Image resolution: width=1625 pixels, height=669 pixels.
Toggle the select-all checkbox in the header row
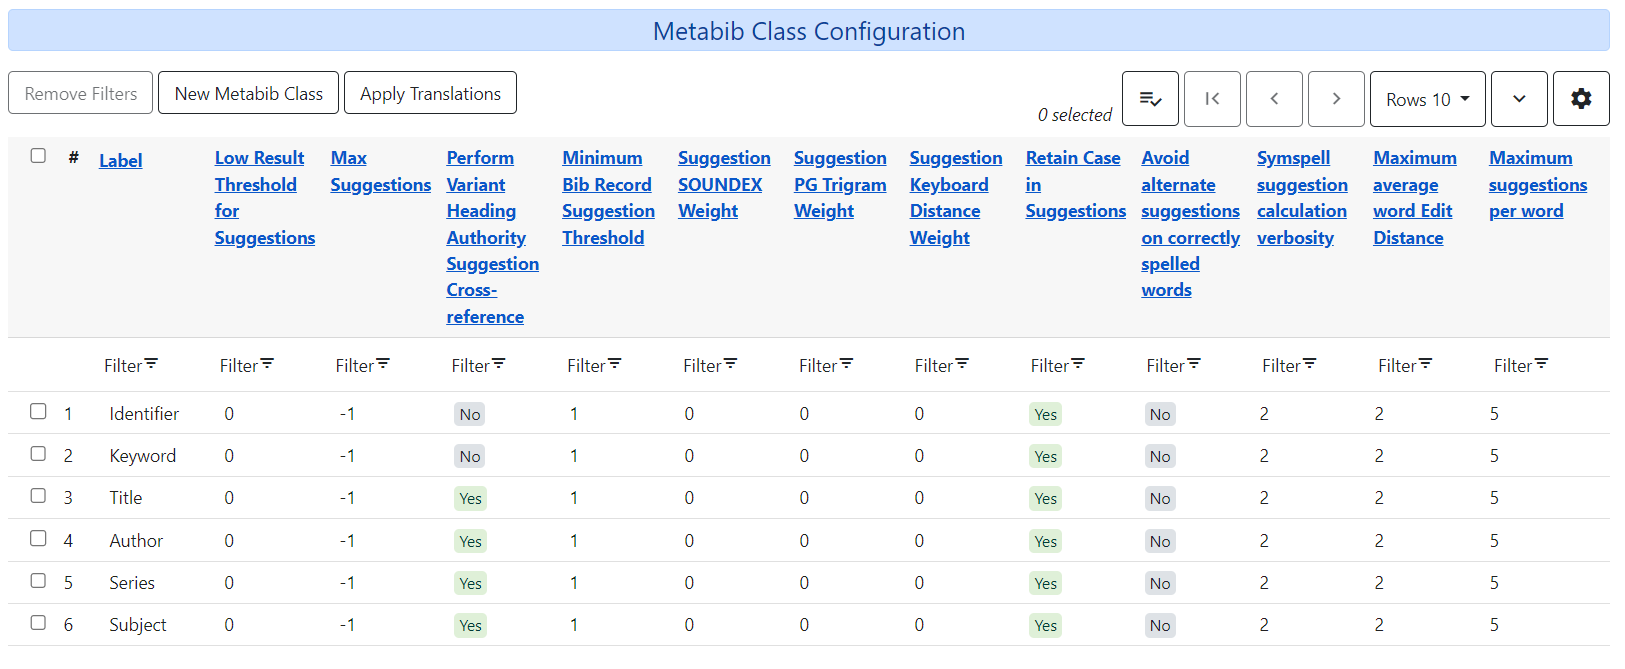(x=38, y=156)
